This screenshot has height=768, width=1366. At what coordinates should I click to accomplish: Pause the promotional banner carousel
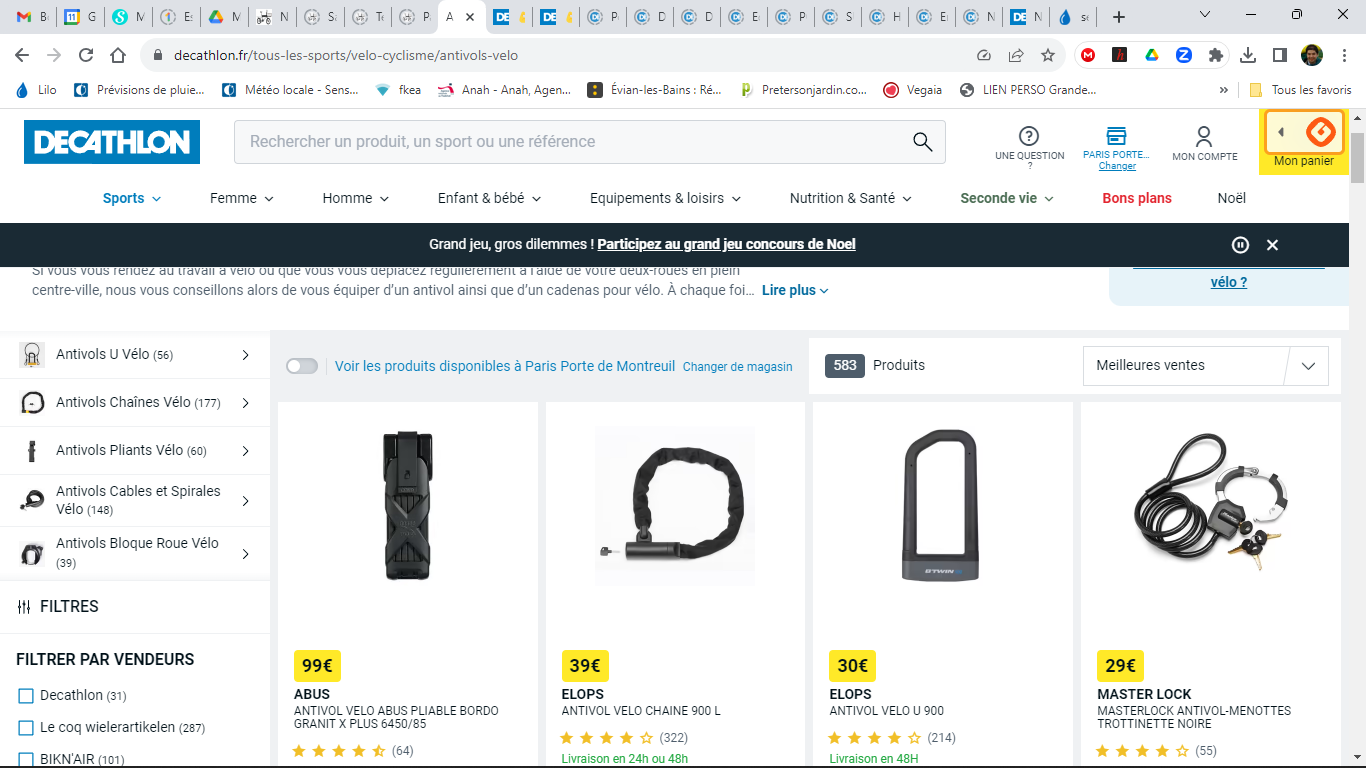tap(1240, 245)
